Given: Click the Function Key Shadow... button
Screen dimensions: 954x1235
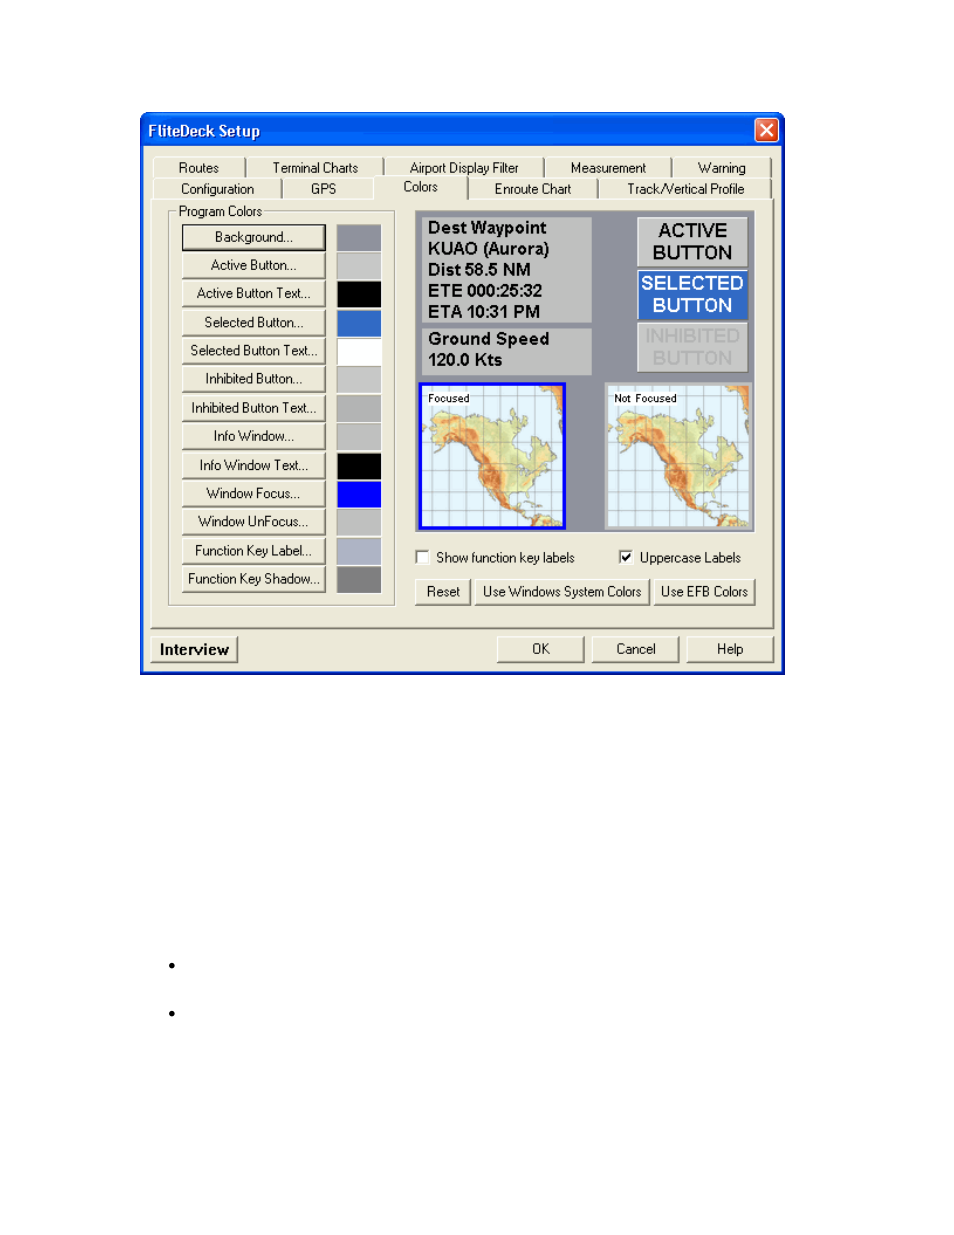Looking at the screenshot, I should point(254,579).
